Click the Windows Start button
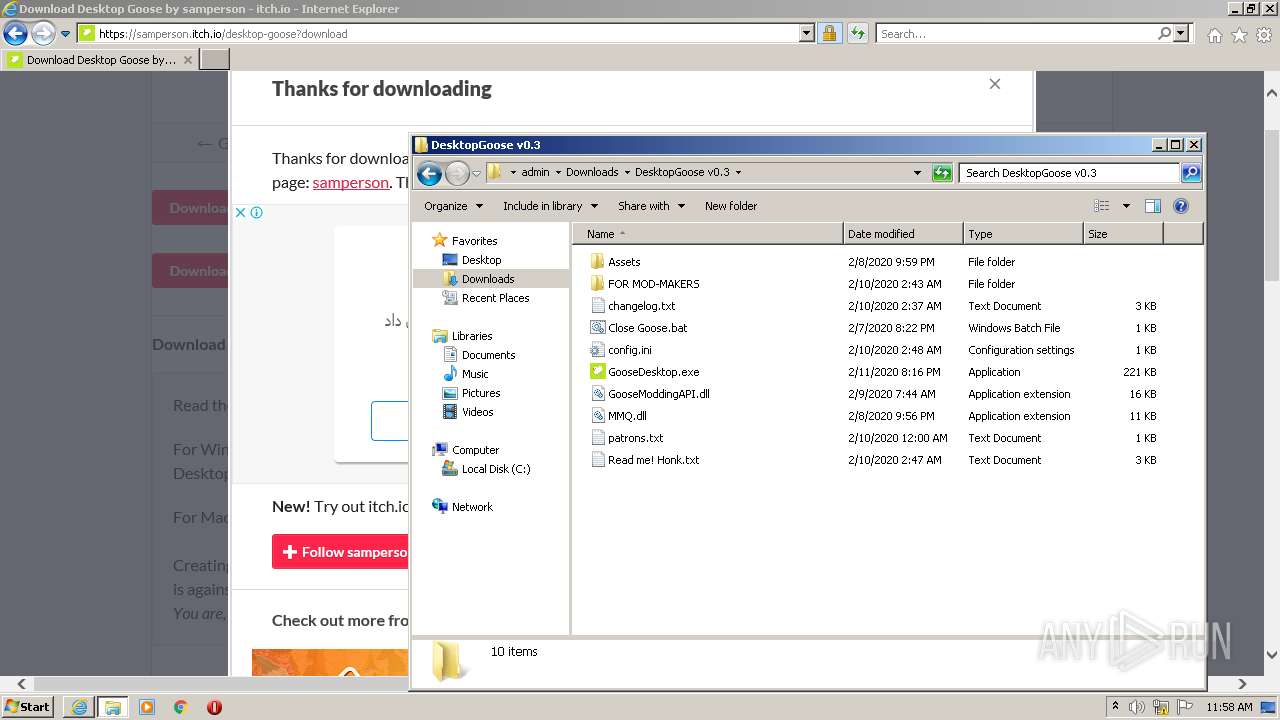This screenshot has height=720, width=1280. (x=28, y=707)
